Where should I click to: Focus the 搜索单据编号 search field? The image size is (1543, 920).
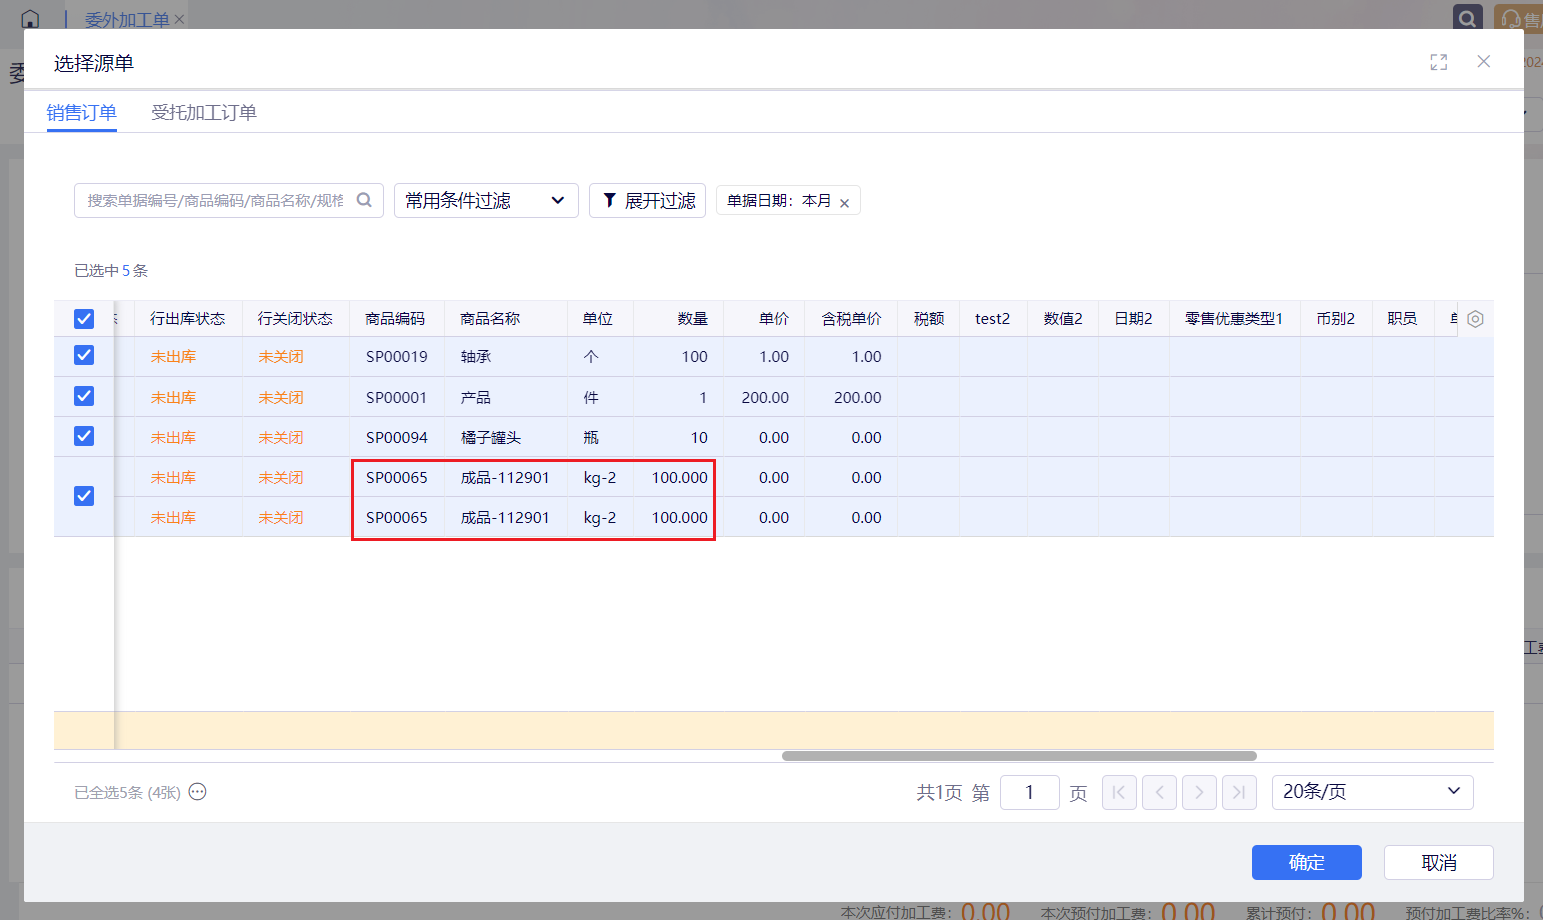pyautogui.click(x=215, y=200)
